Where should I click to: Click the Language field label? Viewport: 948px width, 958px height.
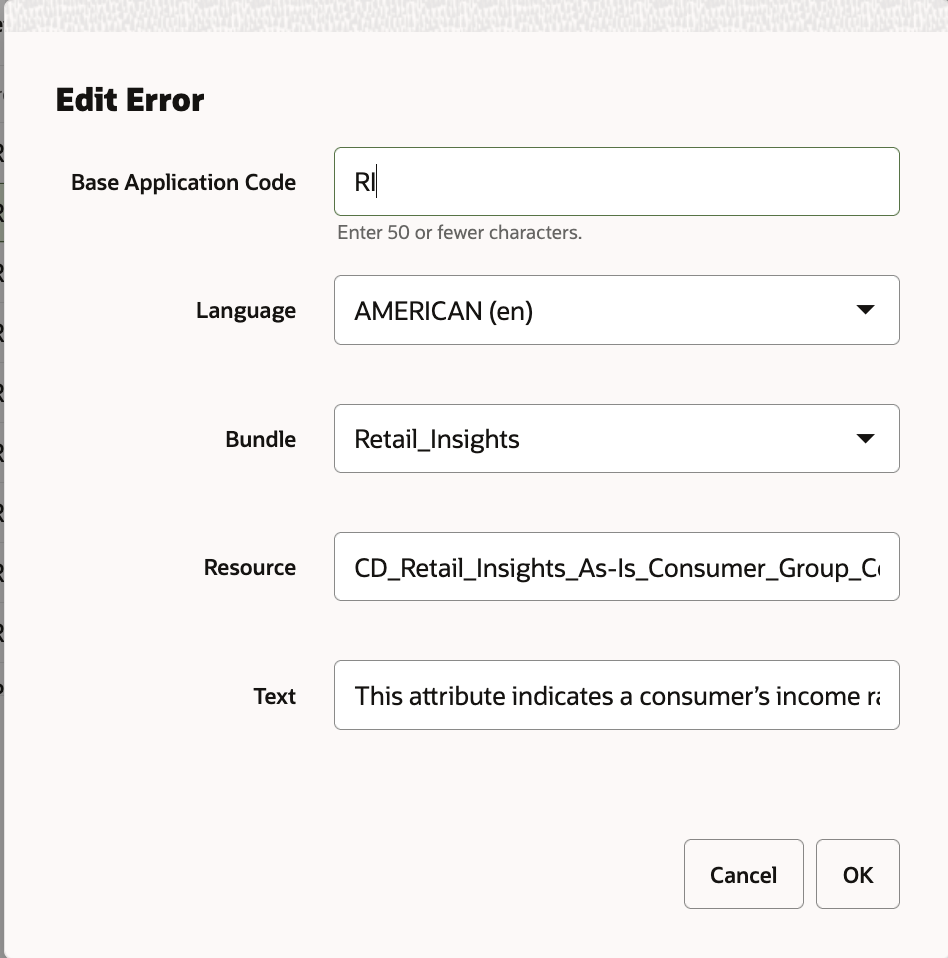tap(246, 310)
